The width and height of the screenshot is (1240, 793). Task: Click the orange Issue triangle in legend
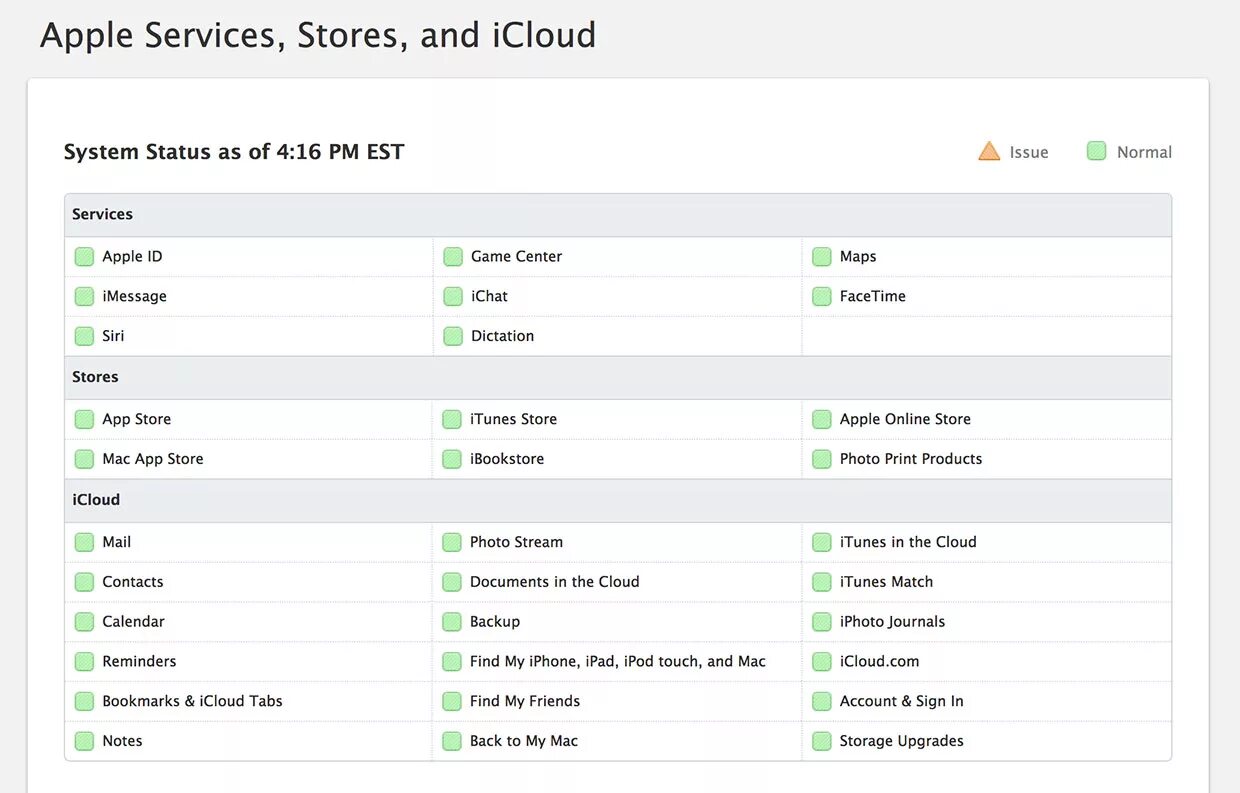[x=989, y=152]
